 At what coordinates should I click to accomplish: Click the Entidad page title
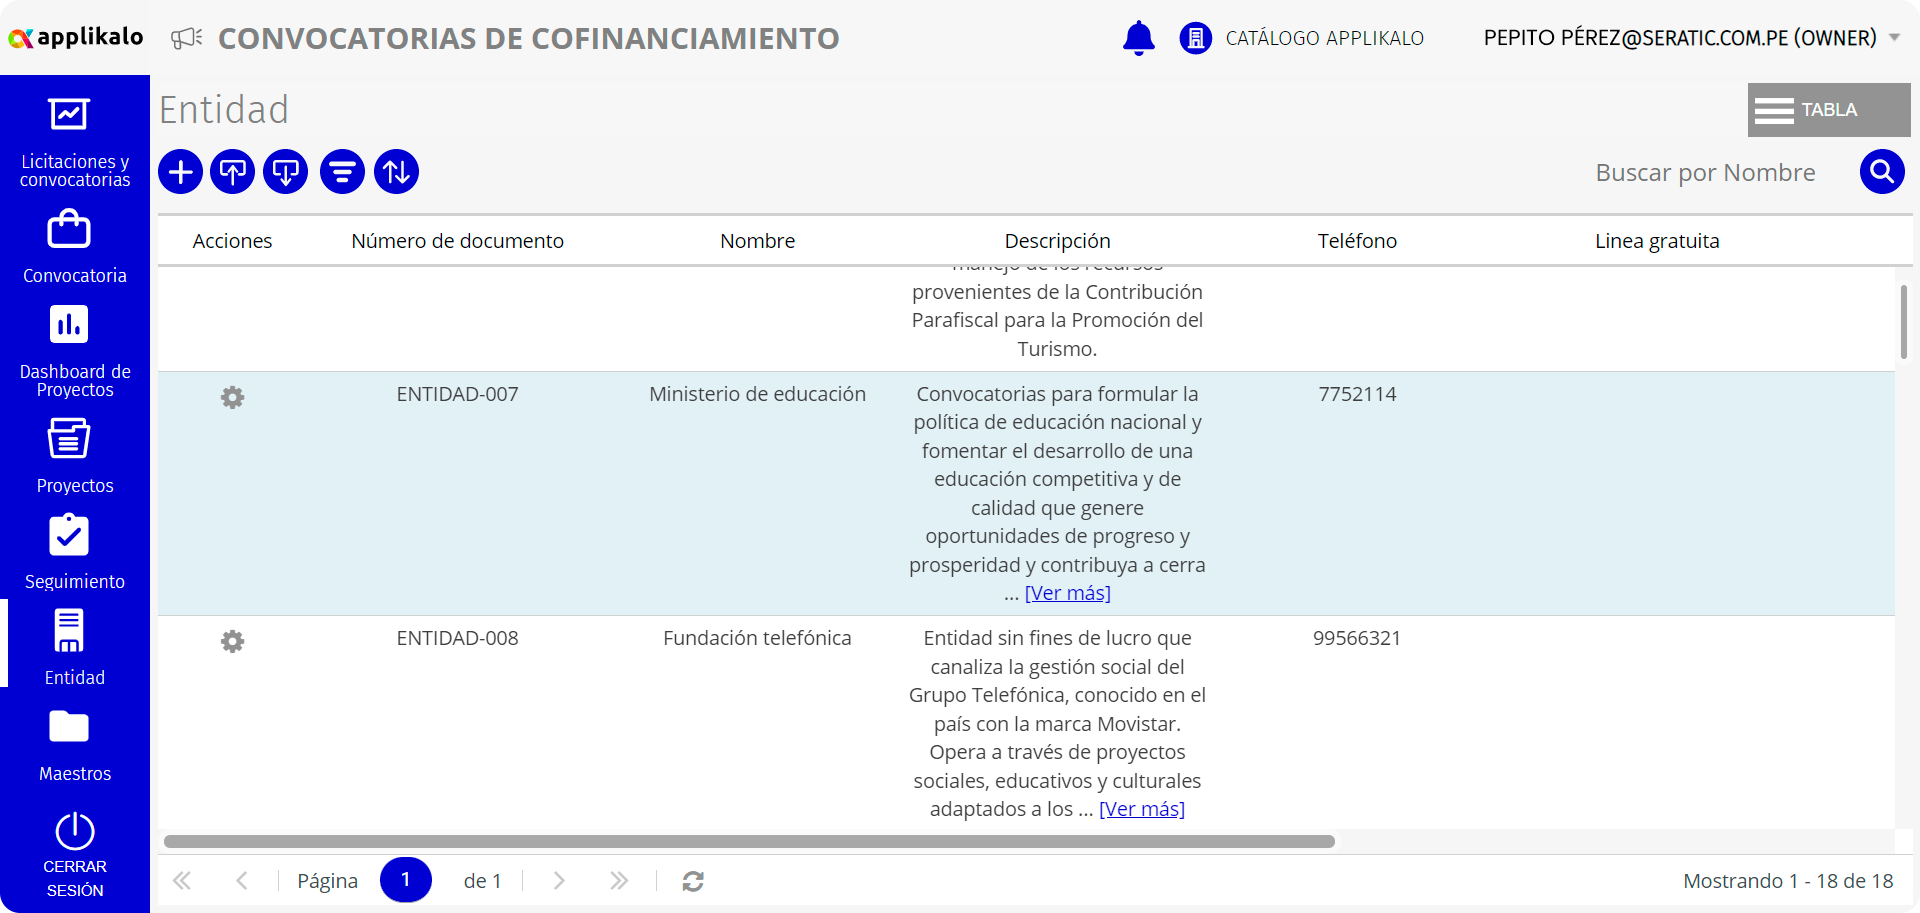point(224,110)
